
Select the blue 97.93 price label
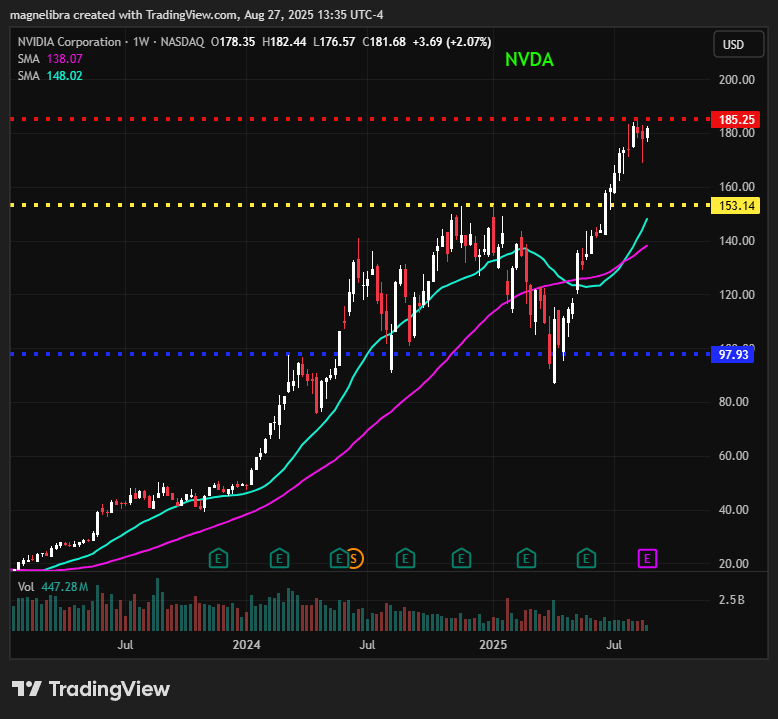tap(732, 354)
